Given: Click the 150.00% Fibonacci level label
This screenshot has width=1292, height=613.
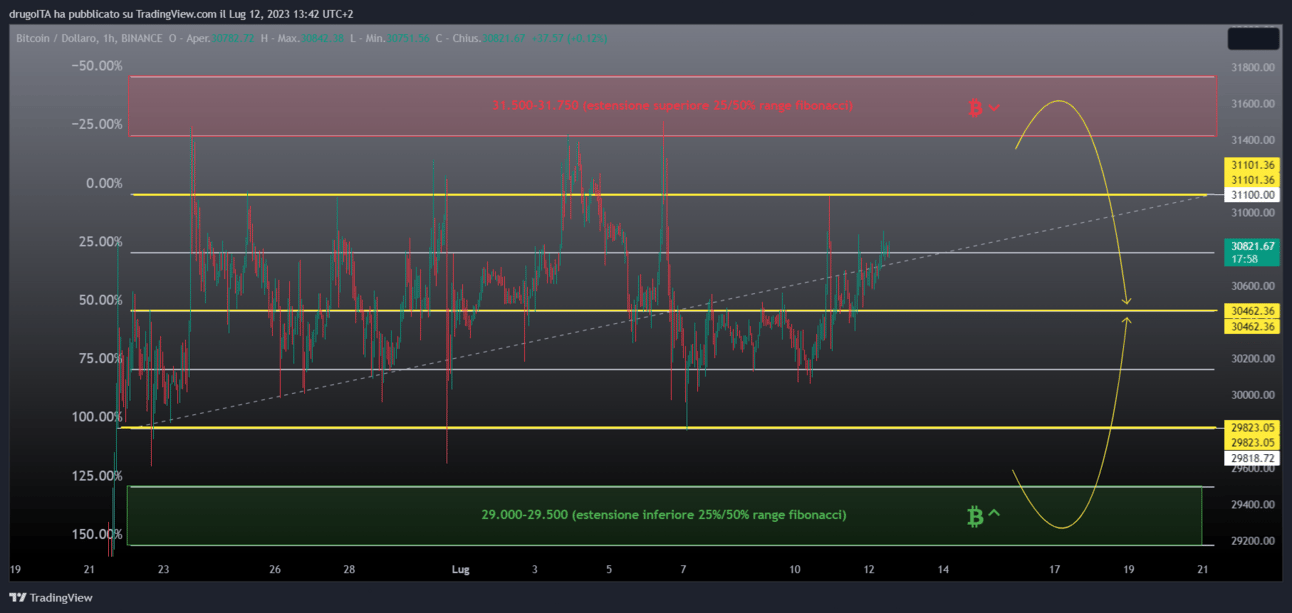Looking at the screenshot, I should pos(97,534).
